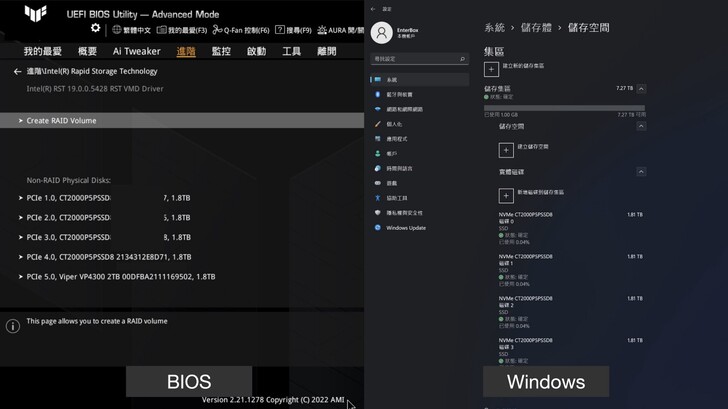
Task: Open 搜尋(F9) search in BIOS toolbar
Action: [293, 30]
